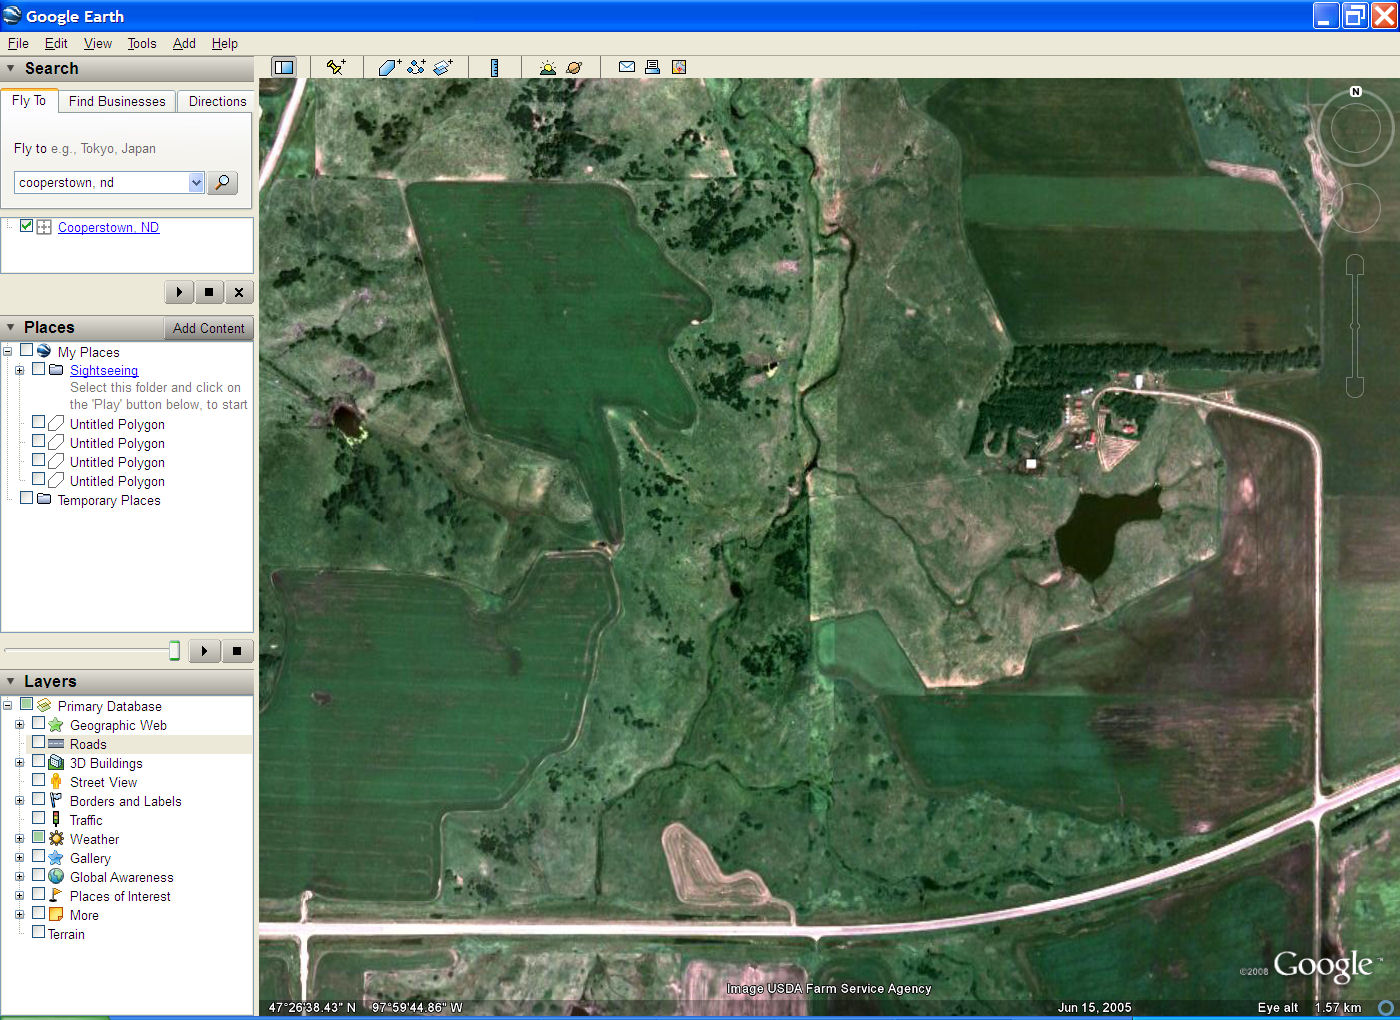Click the Add Image Overlay icon
Screen dimensions: 1400x1020
tap(443, 67)
